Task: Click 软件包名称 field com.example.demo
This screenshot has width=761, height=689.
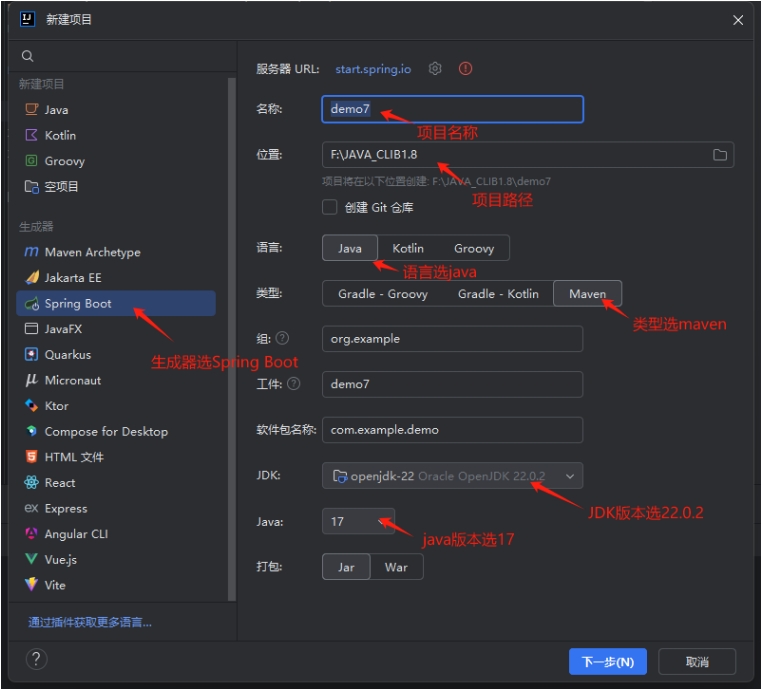Action: [452, 430]
